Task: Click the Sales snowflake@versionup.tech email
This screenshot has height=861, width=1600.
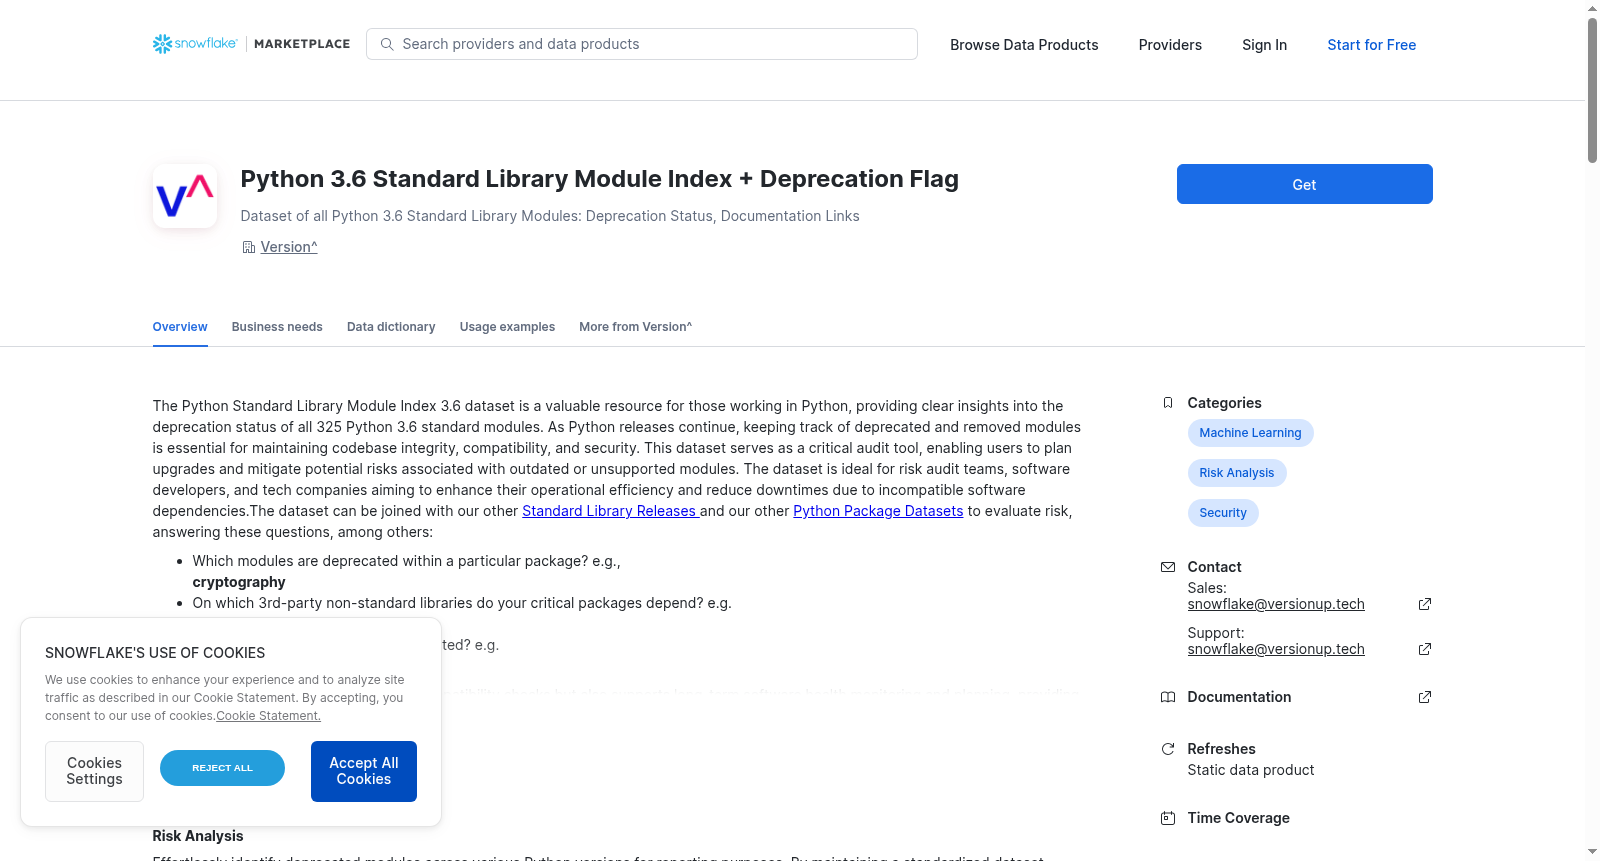Action: click(1276, 604)
